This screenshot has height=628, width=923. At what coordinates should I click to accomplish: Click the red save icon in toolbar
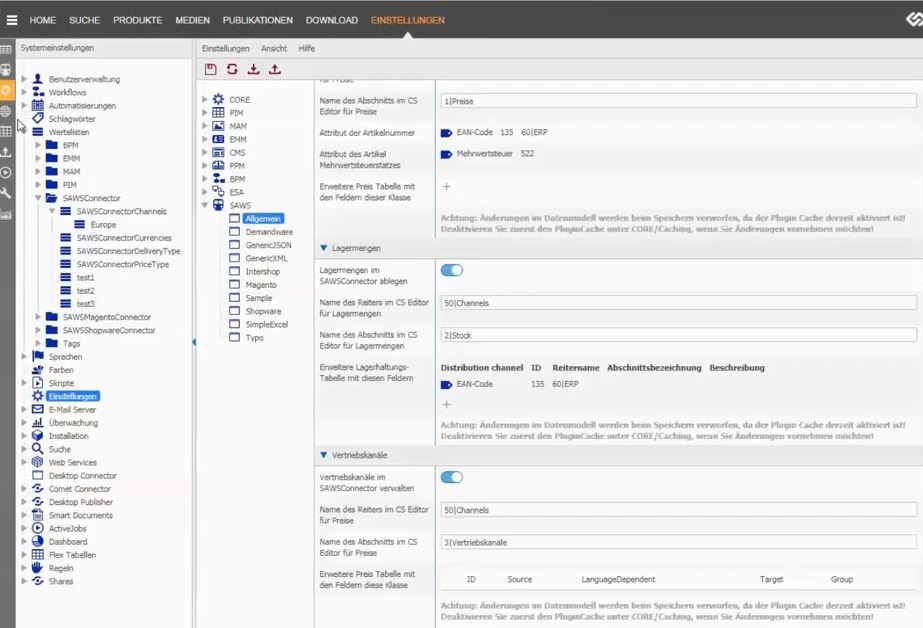tap(210, 69)
